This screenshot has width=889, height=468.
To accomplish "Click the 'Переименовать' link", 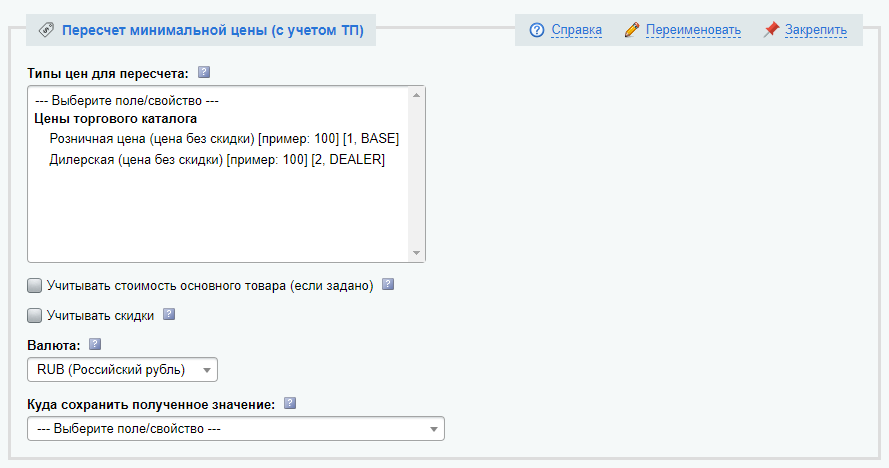I will click(693, 30).
